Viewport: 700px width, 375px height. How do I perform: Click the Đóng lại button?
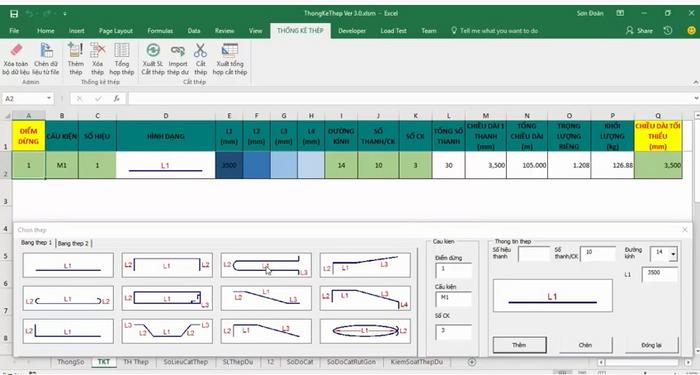pyautogui.click(x=651, y=345)
